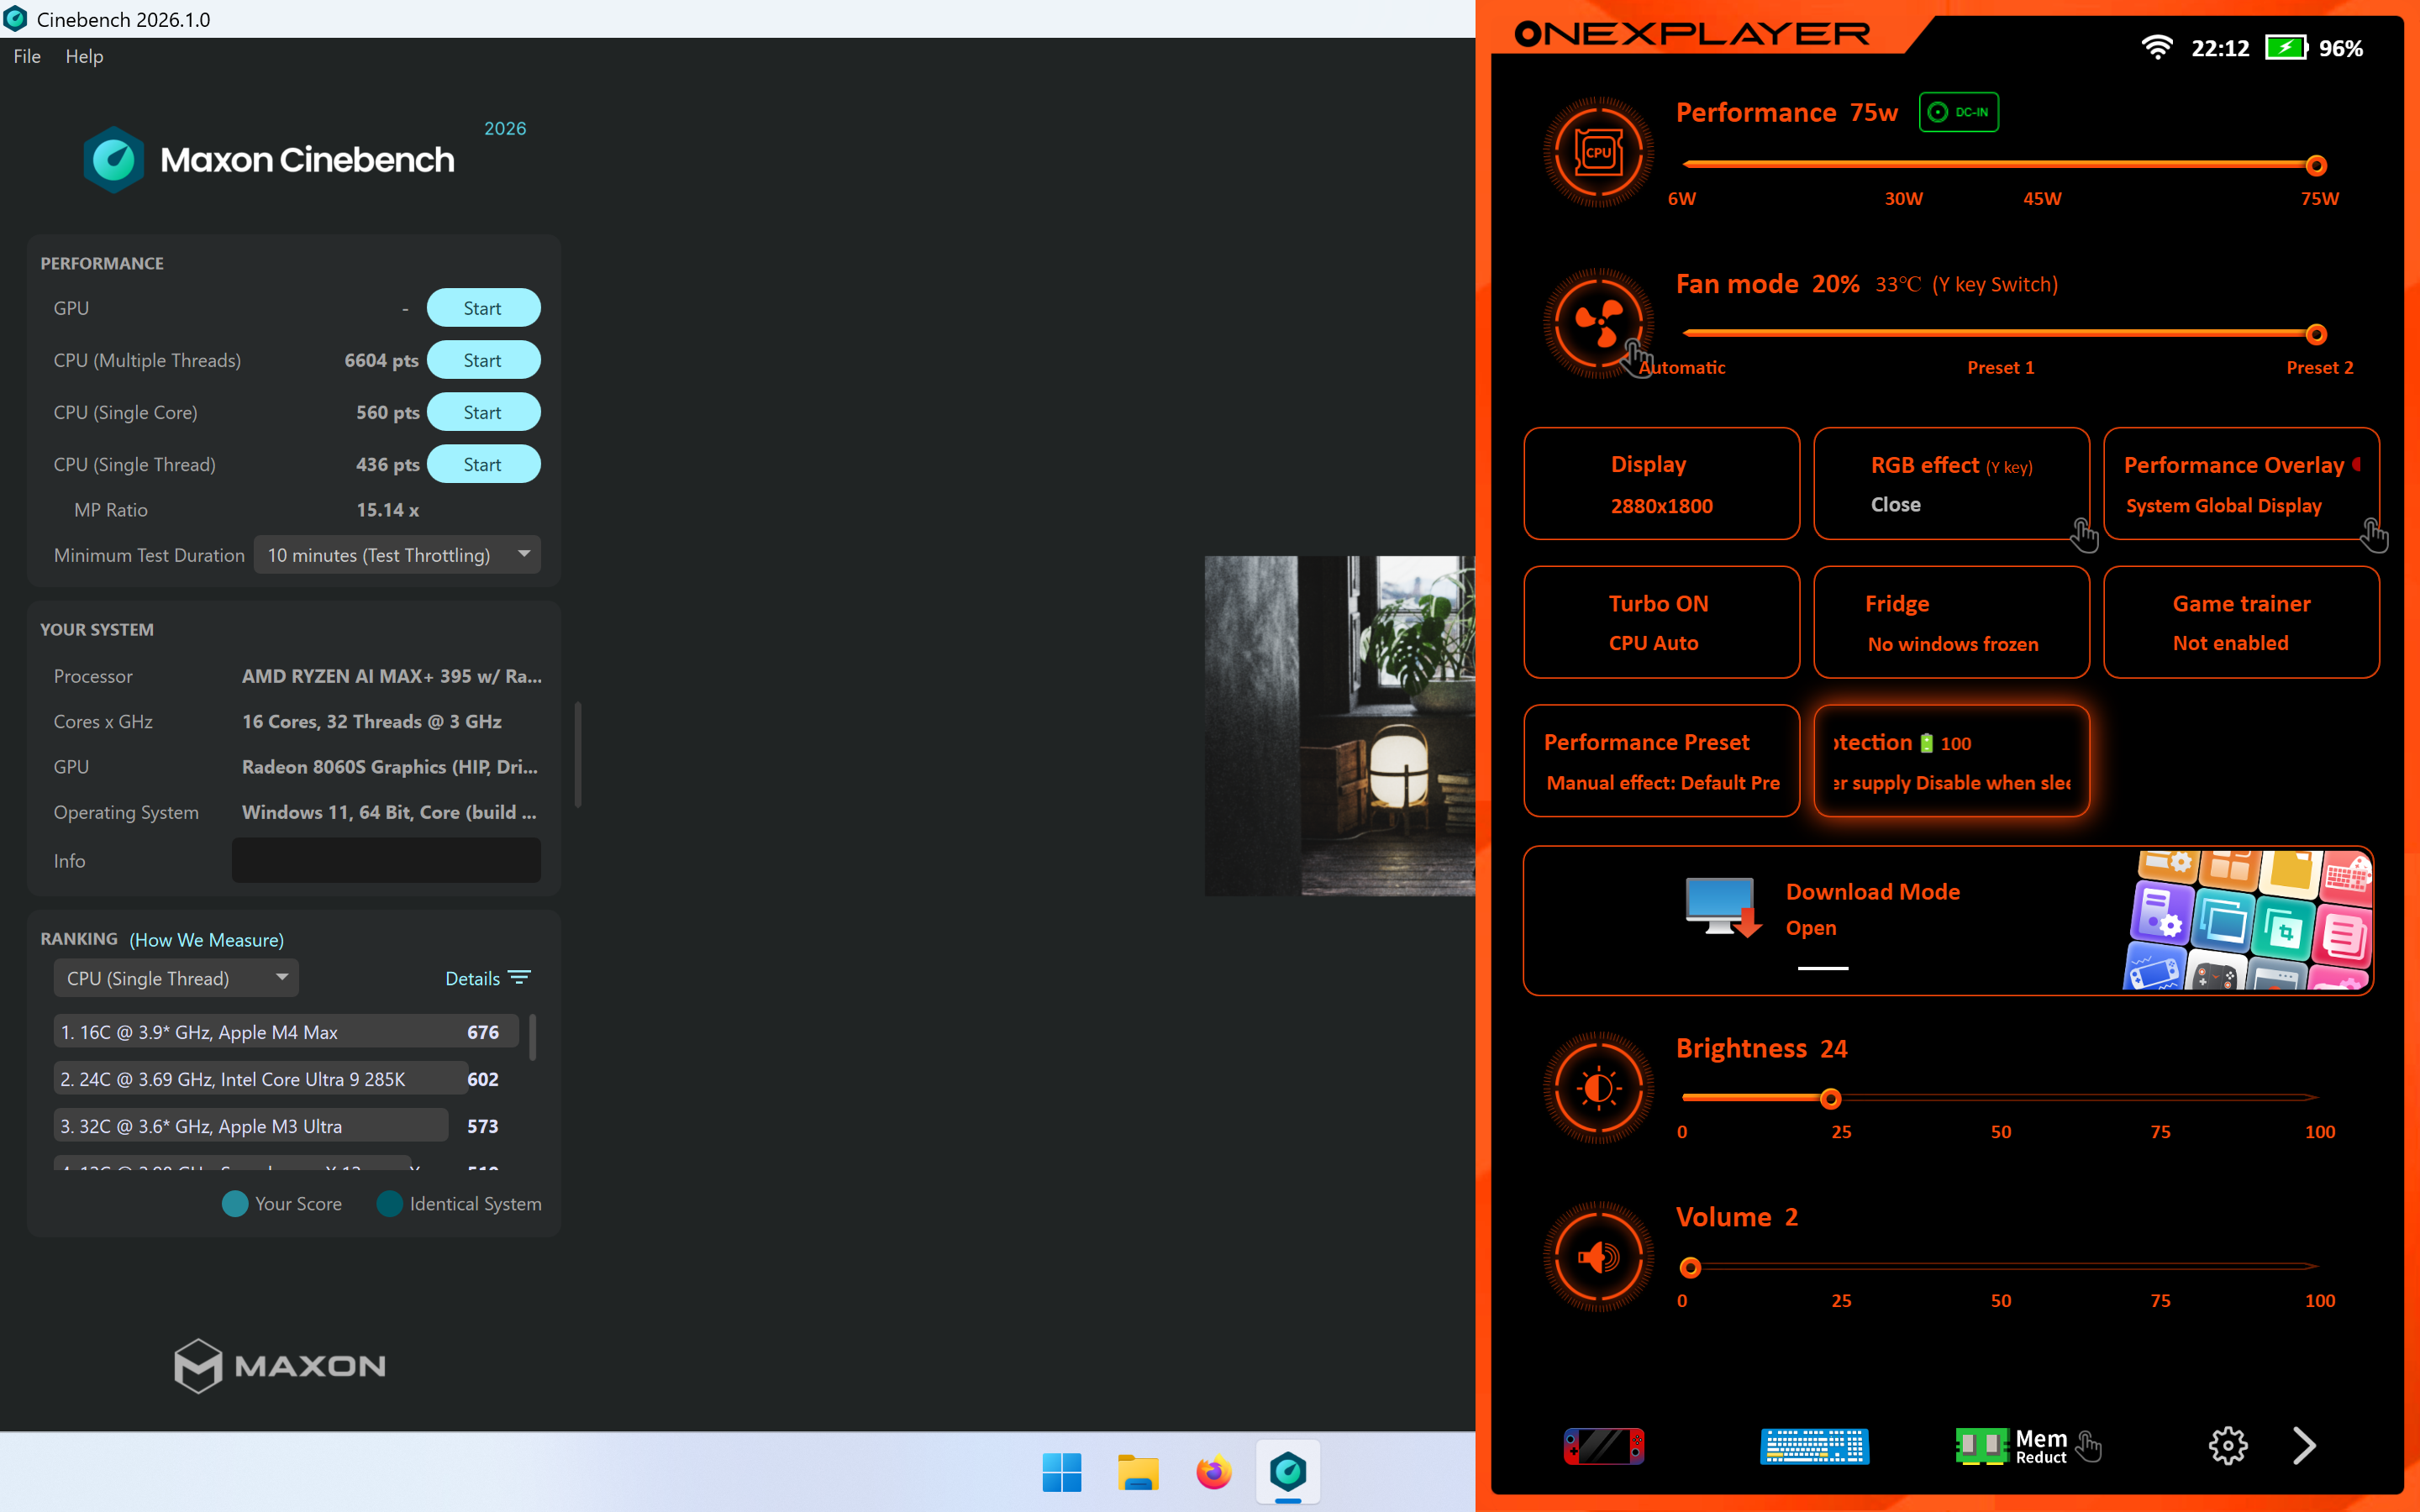Image resolution: width=2420 pixels, height=1512 pixels.
Task: Set Performance slider to 30W
Action: coord(1902,165)
